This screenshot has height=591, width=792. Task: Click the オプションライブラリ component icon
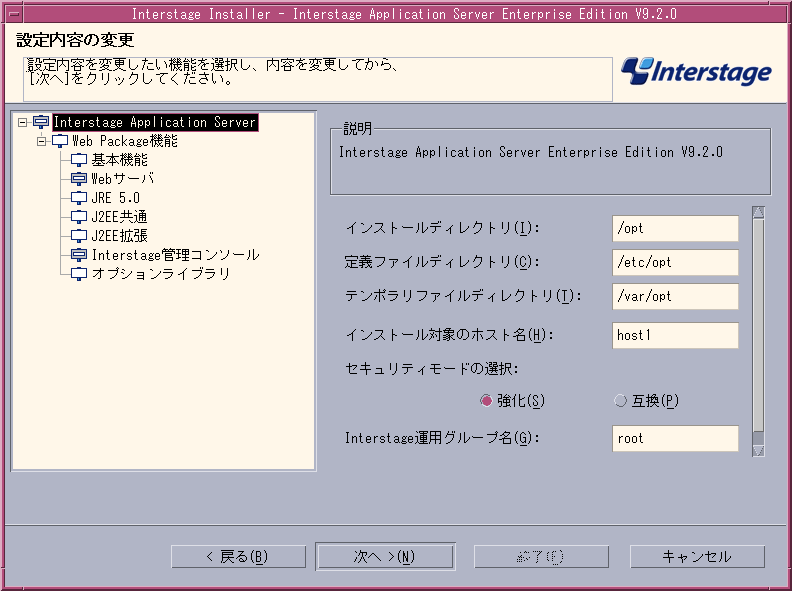pyautogui.click(x=79, y=274)
